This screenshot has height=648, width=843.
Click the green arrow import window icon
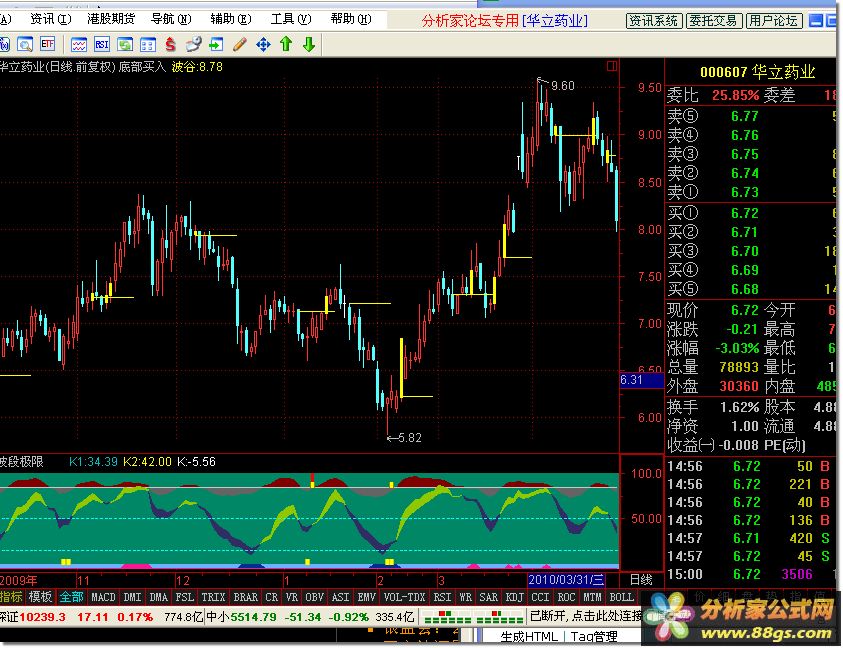[216, 45]
